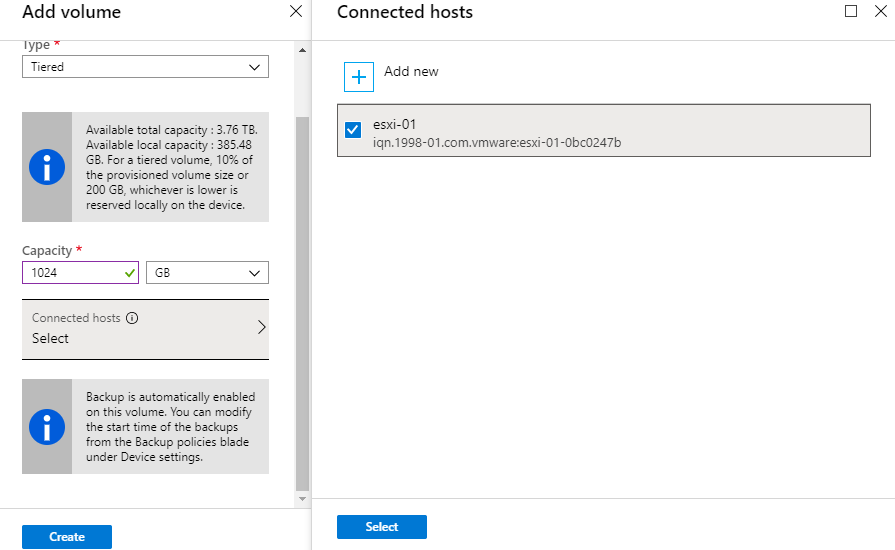
Task: Expand Connected hosts chevron arrow
Action: click(x=261, y=327)
